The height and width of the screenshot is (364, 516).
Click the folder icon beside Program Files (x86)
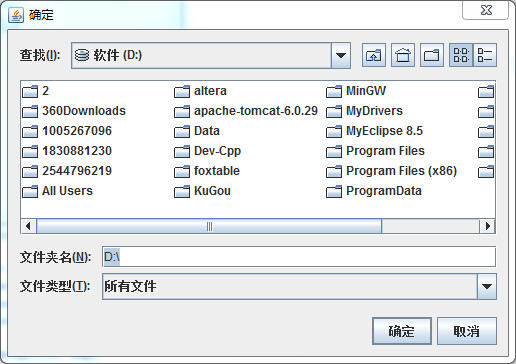[334, 171]
